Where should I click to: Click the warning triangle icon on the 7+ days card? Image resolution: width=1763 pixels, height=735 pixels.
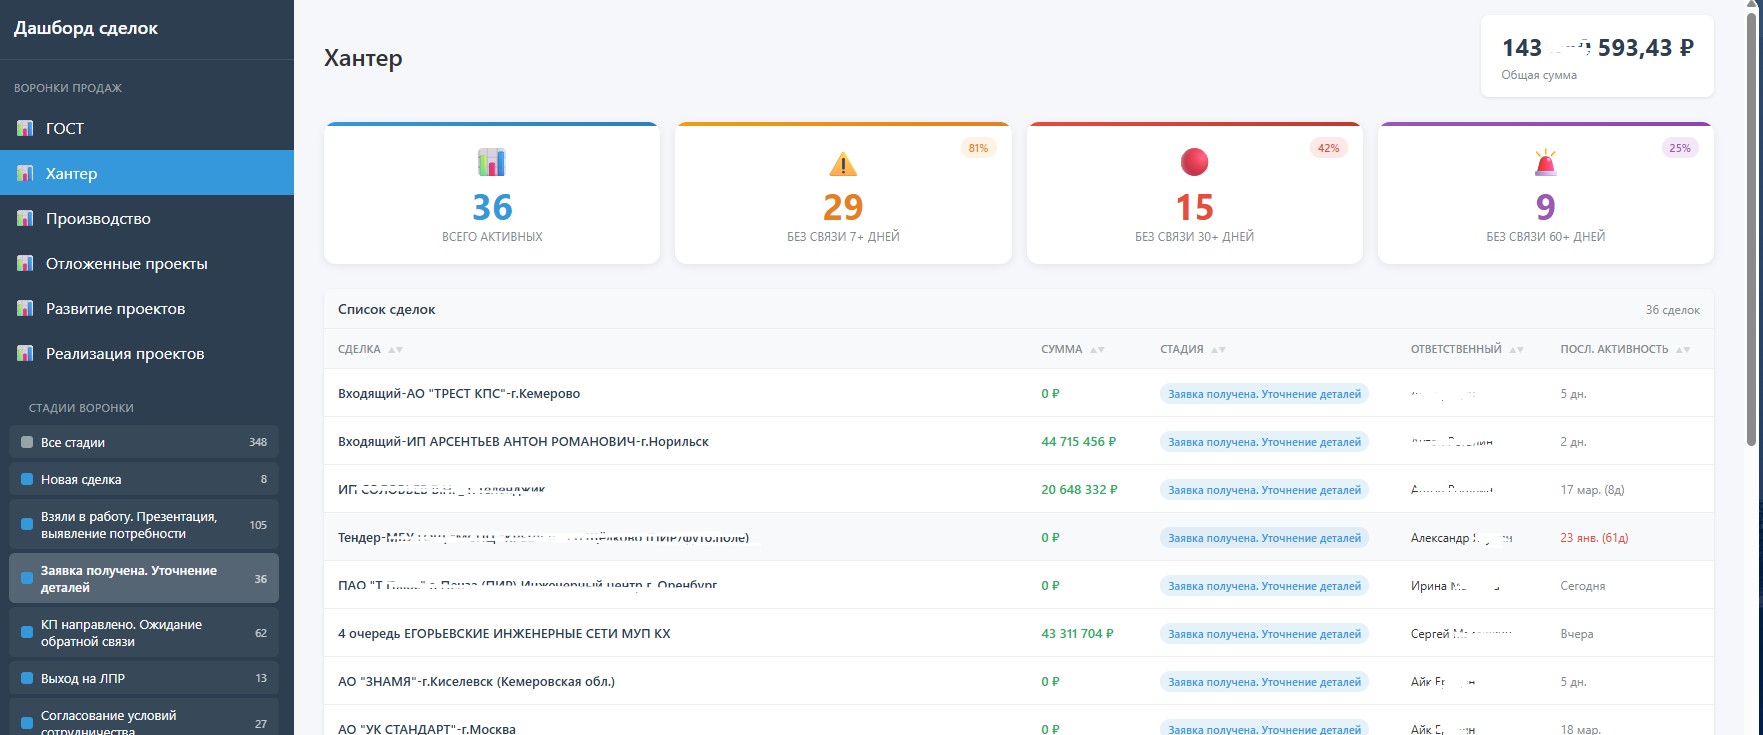(x=843, y=163)
